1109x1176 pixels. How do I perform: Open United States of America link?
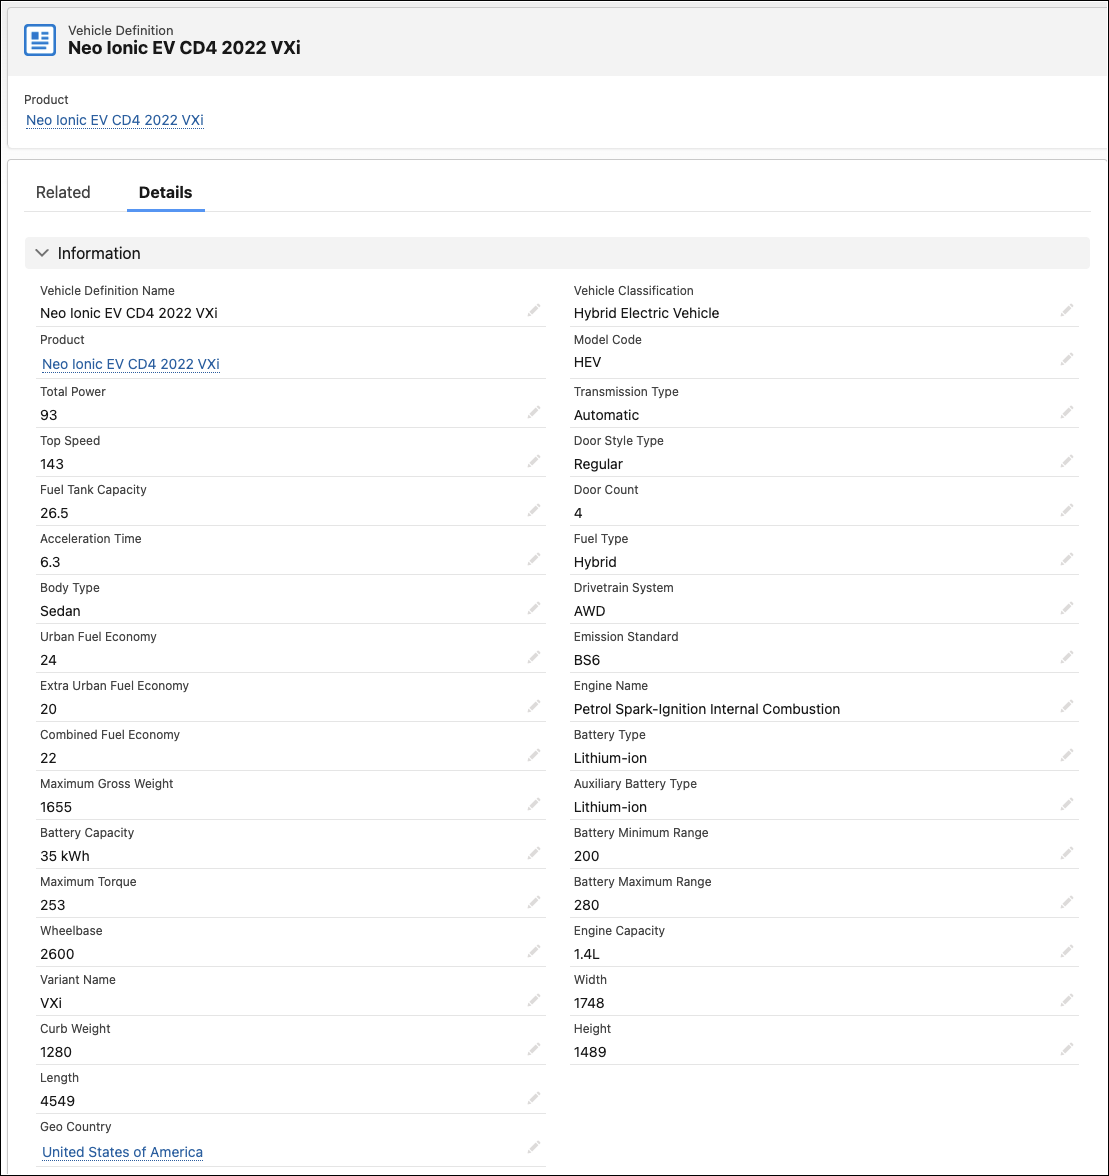pos(122,1152)
